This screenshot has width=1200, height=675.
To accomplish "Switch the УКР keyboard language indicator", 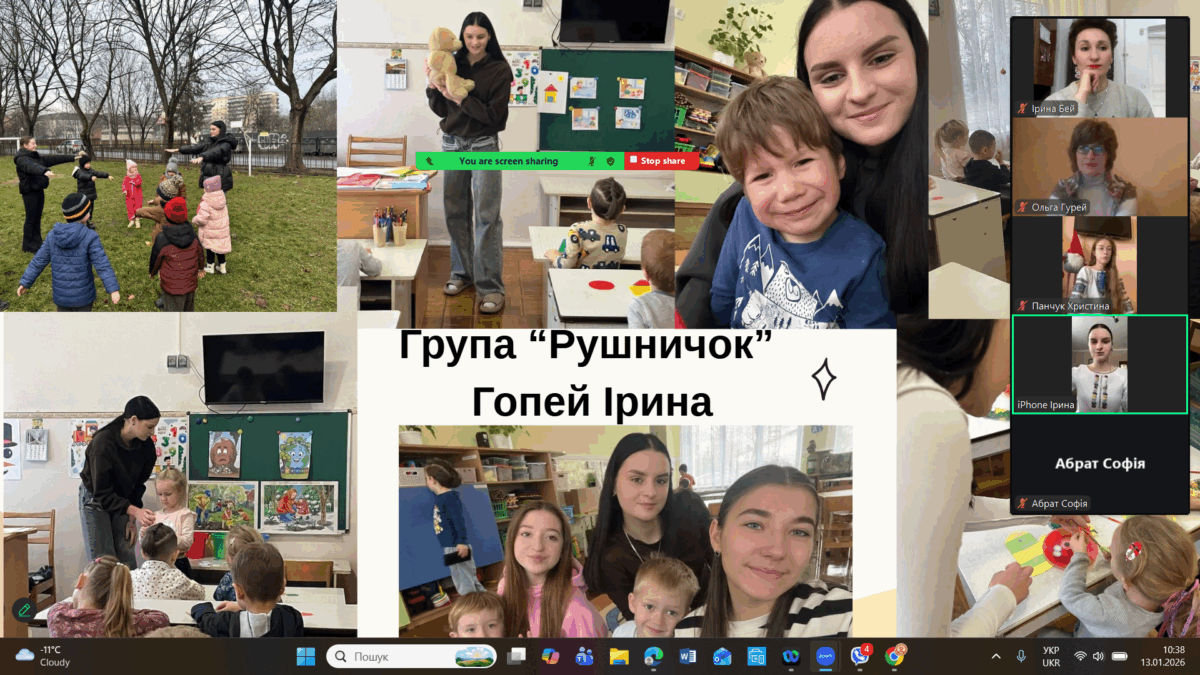I will click(x=1051, y=656).
